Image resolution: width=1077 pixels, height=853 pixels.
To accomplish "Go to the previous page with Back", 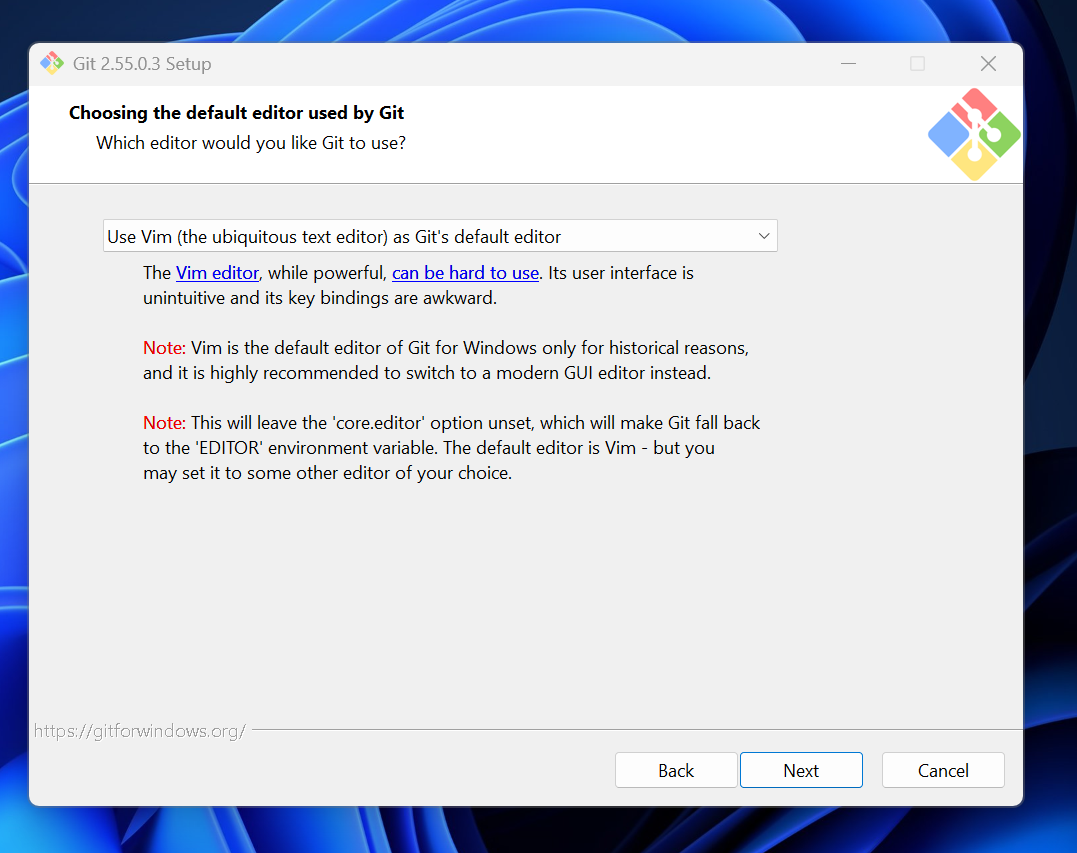I will (676, 771).
